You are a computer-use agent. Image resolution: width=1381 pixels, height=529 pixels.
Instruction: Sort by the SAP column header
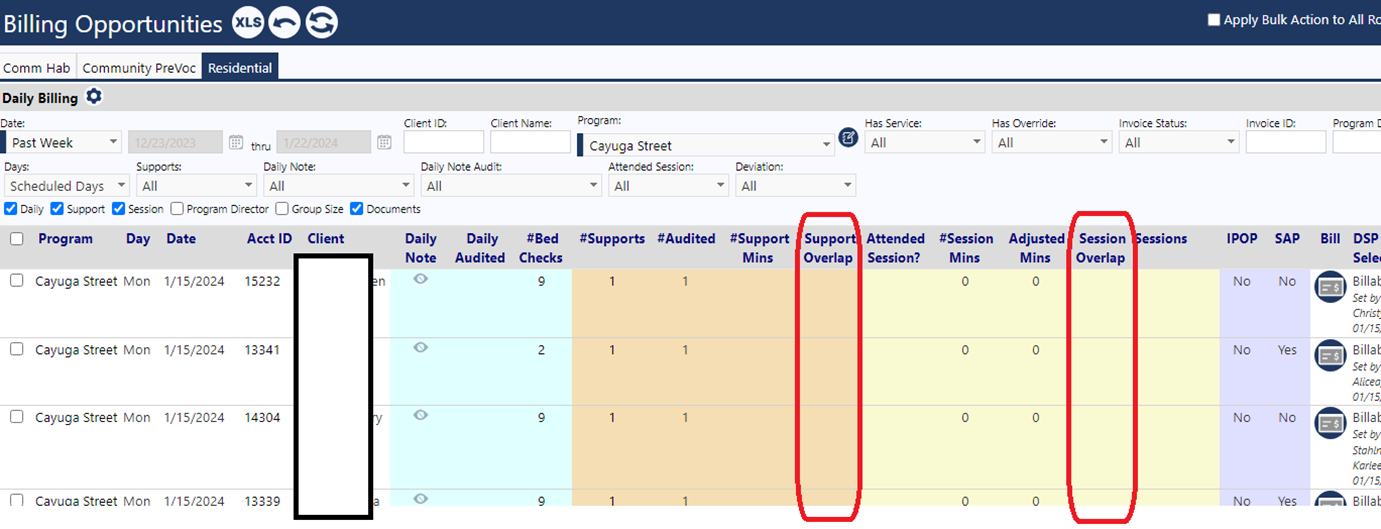tap(1287, 239)
